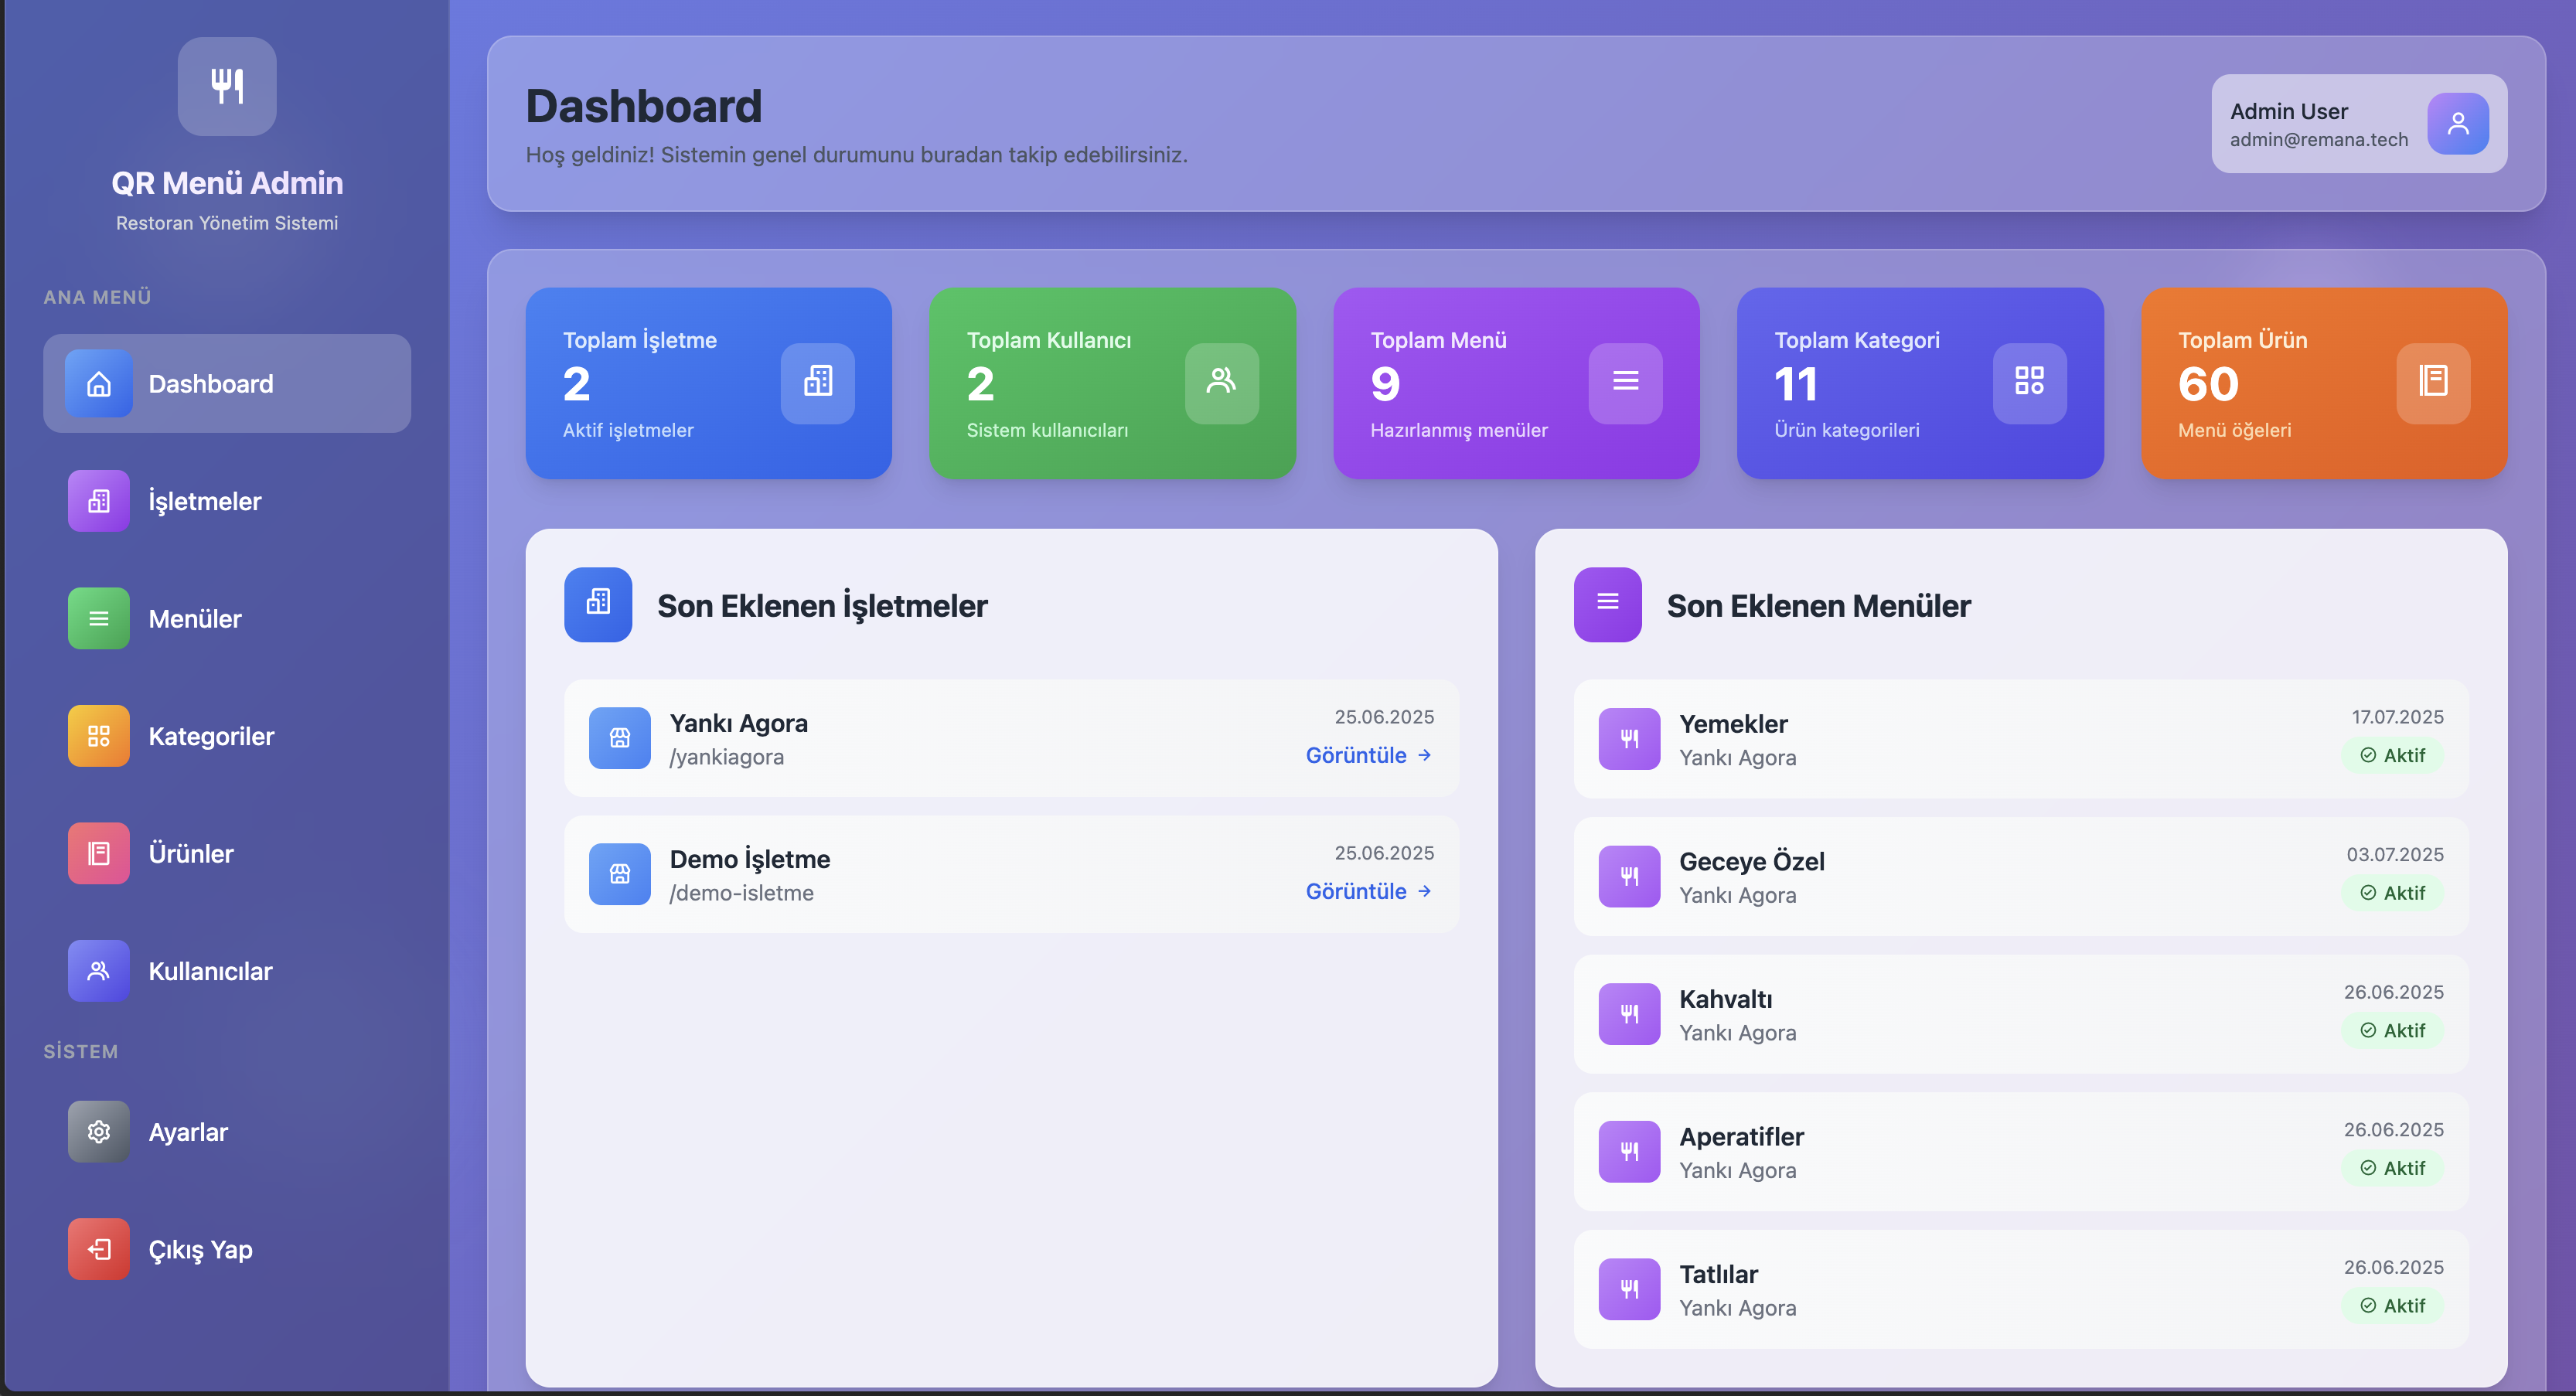2576x1396 pixels.
Task: Click the users icon on Toplam Kullanıcı card
Action: [x=1221, y=382]
